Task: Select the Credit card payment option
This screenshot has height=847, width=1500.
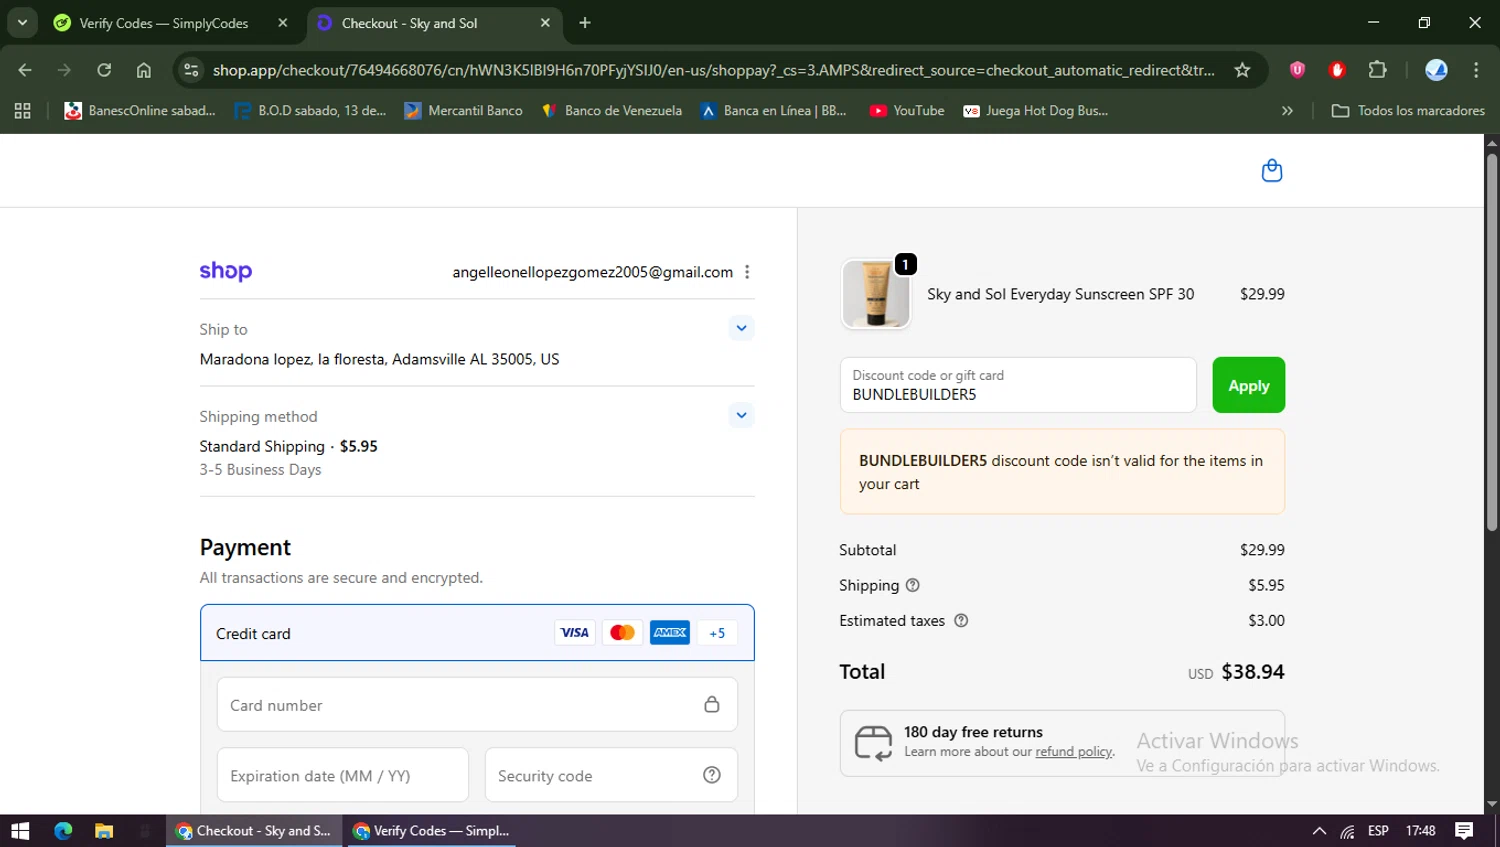Action: pyautogui.click(x=477, y=633)
